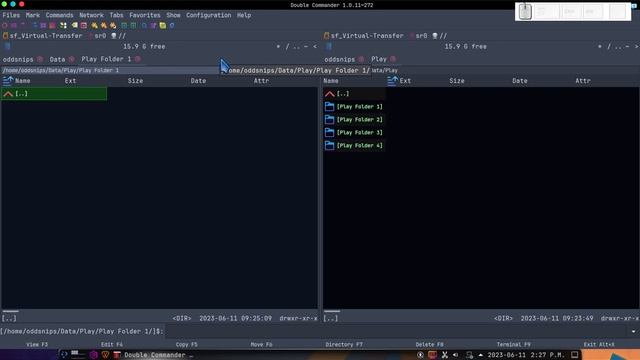Sort right panel by Name column

pyautogui.click(x=331, y=81)
